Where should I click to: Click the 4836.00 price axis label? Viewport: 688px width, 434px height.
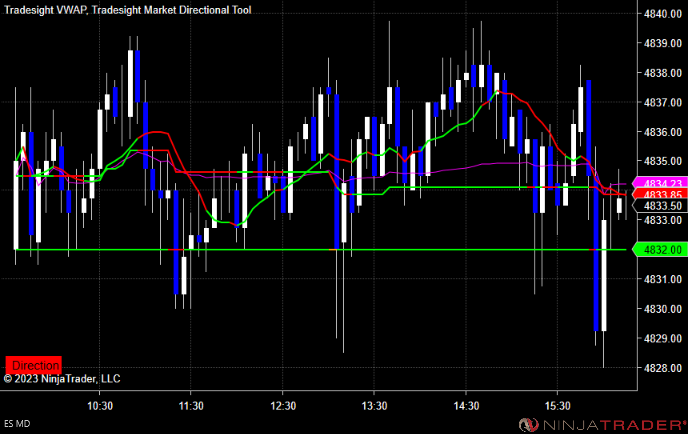(663, 132)
